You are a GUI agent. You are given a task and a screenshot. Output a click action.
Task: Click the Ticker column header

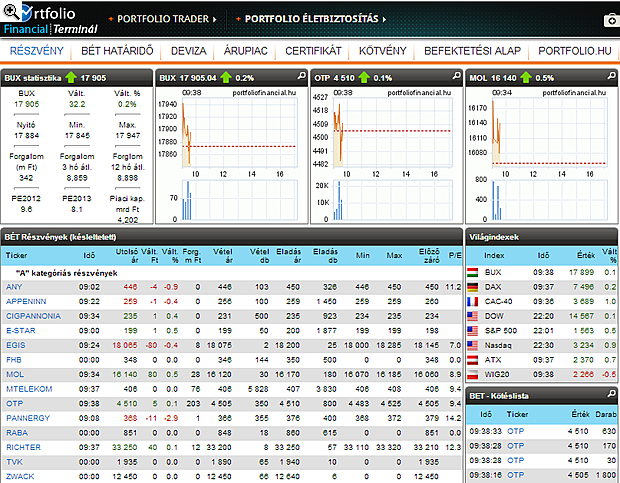16,255
